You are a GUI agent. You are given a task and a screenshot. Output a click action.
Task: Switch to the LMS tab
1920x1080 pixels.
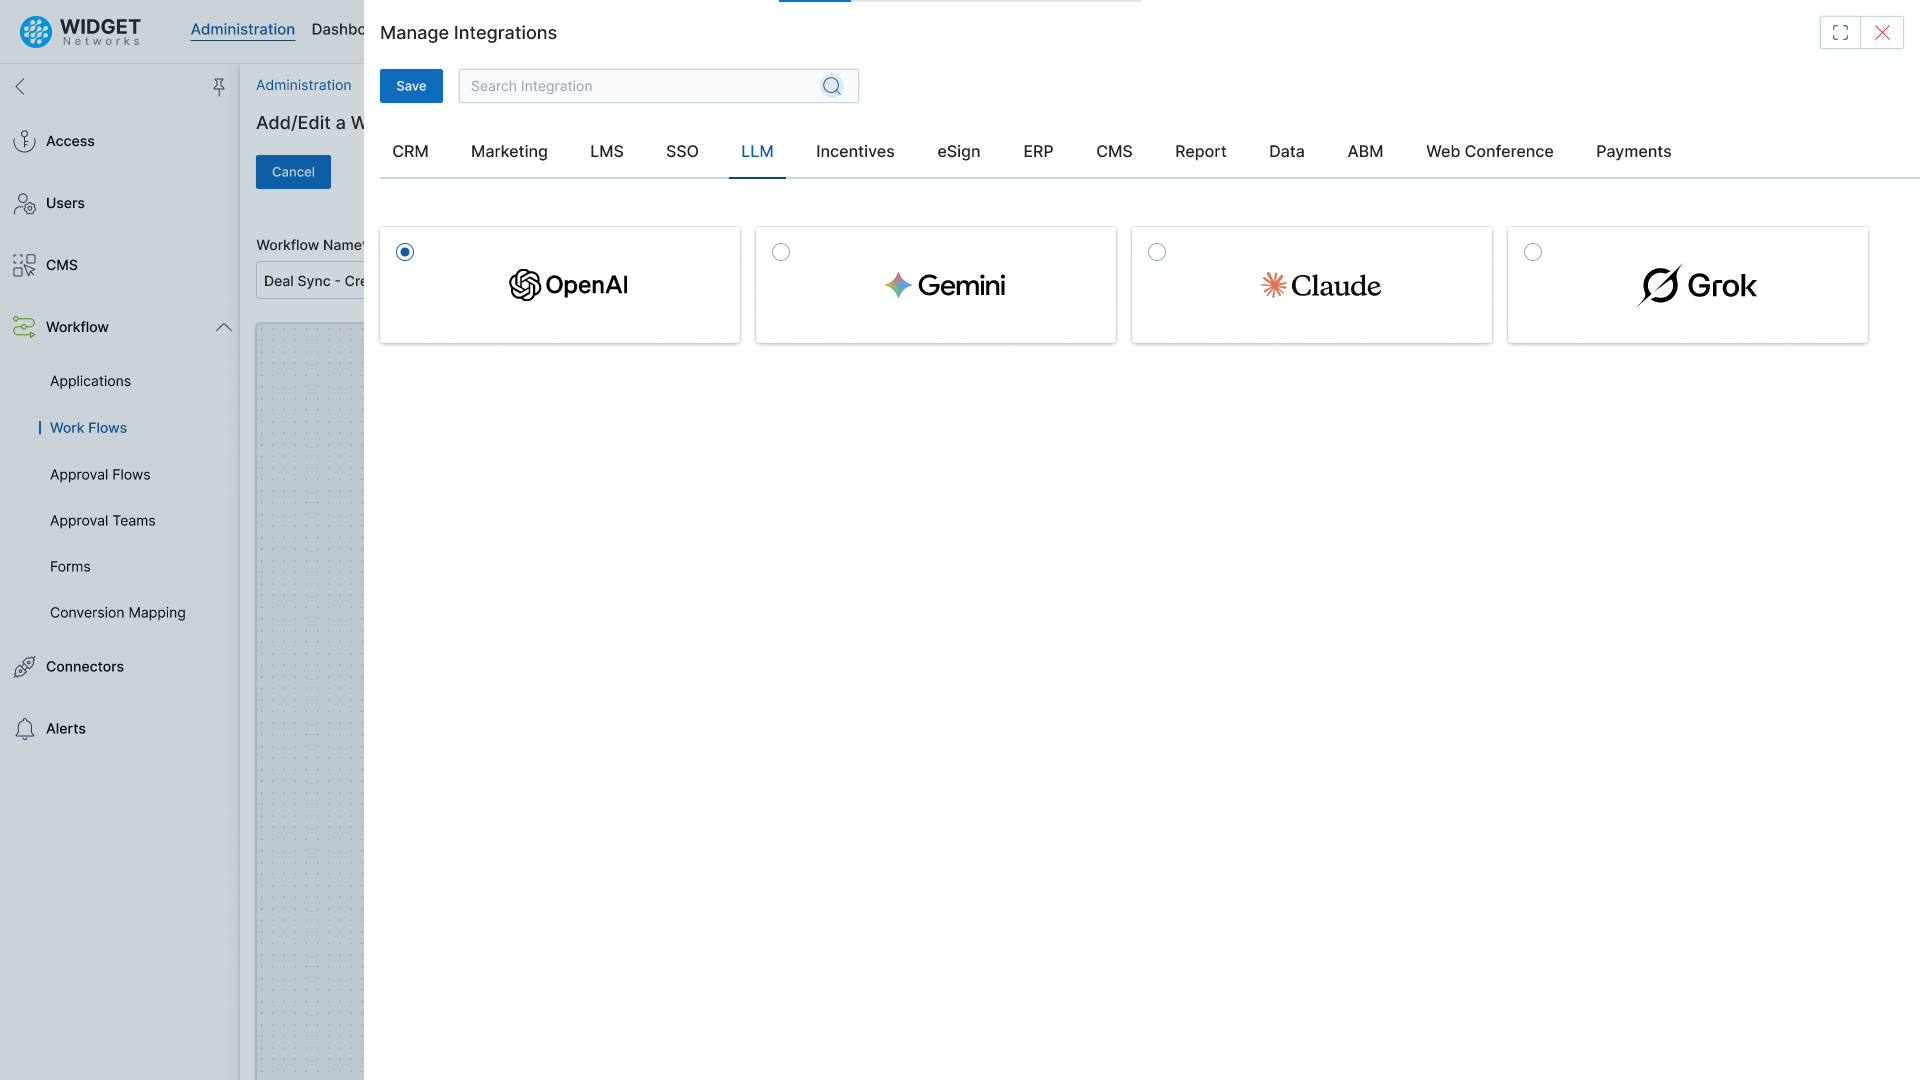coord(607,152)
